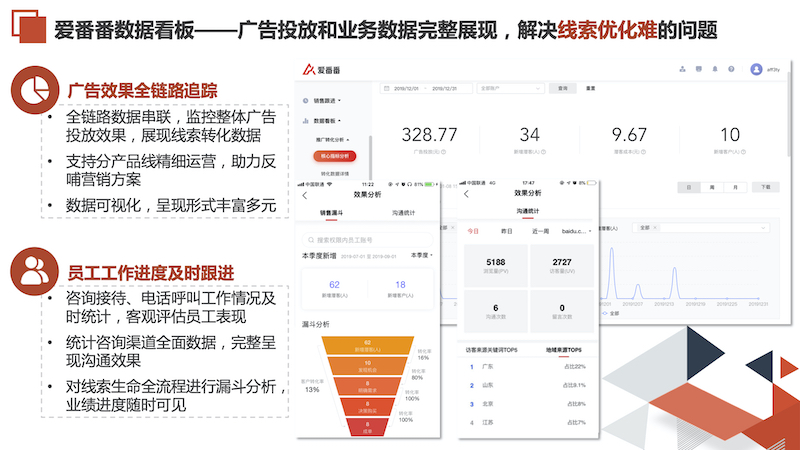Click the 爱番番 logo in dashboard header
Screen dimensions: 800x450
pos(321,70)
